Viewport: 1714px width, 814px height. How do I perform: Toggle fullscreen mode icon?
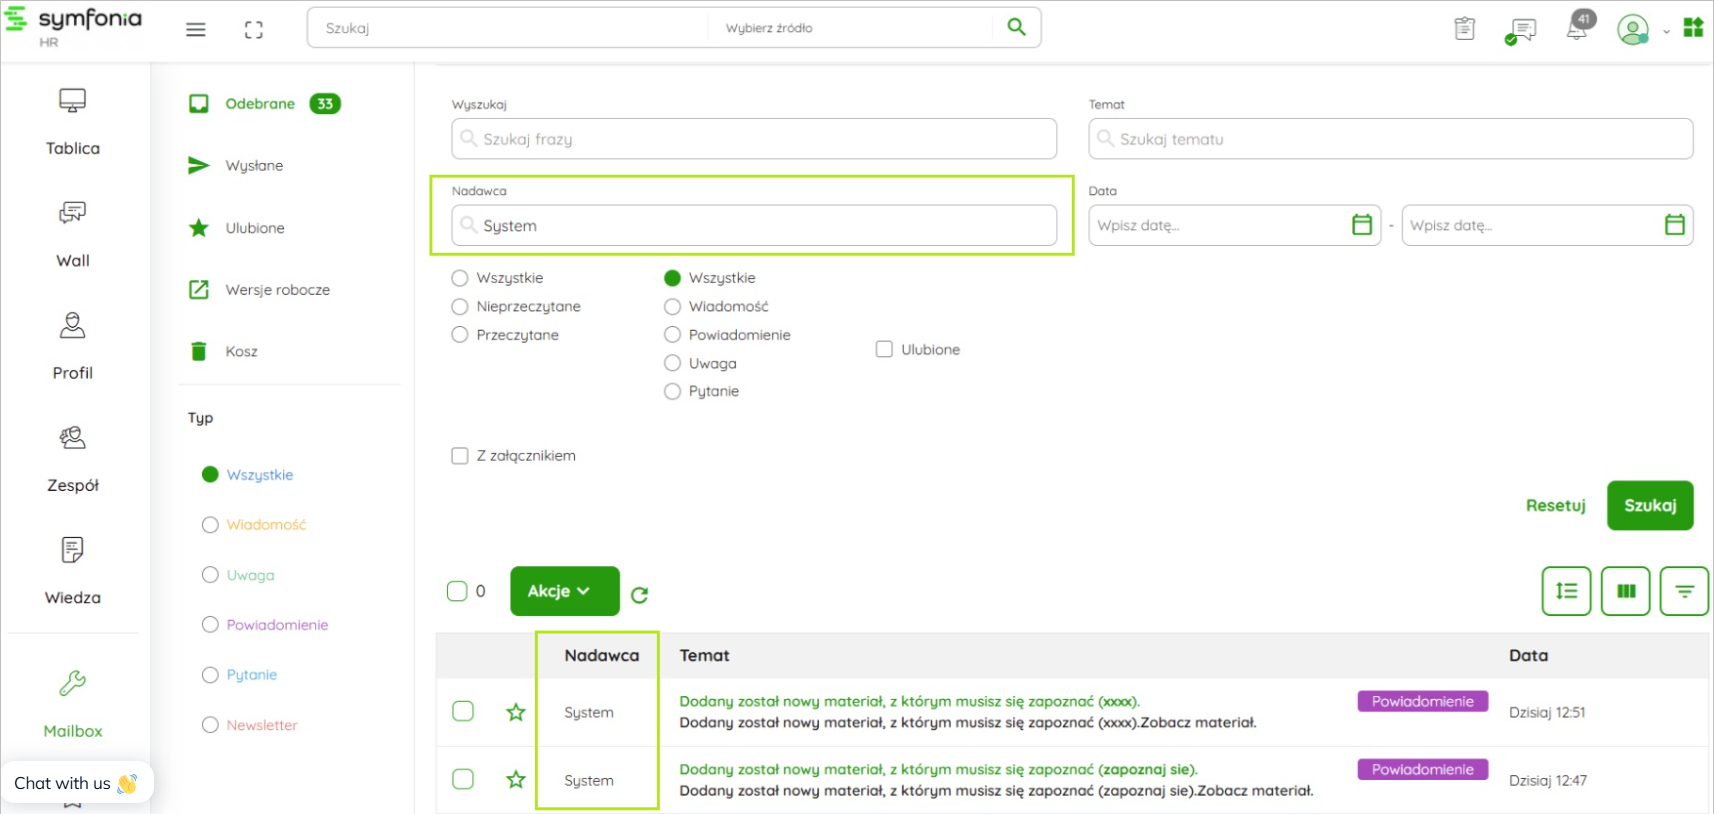pyautogui.click(x=254, y=30)
